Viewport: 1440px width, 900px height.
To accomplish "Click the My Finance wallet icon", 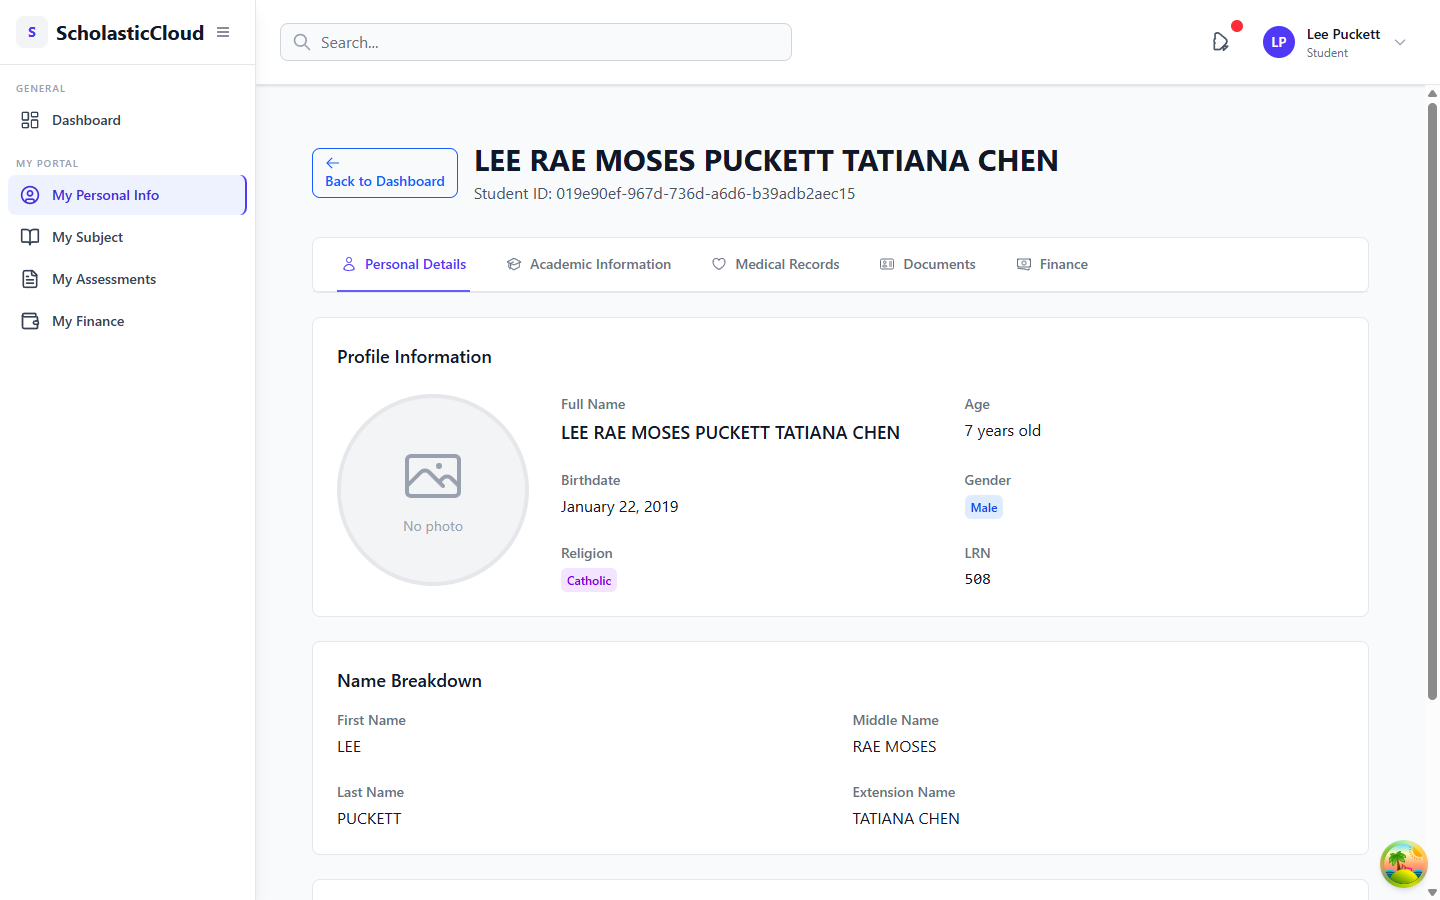I will [30, 321].
